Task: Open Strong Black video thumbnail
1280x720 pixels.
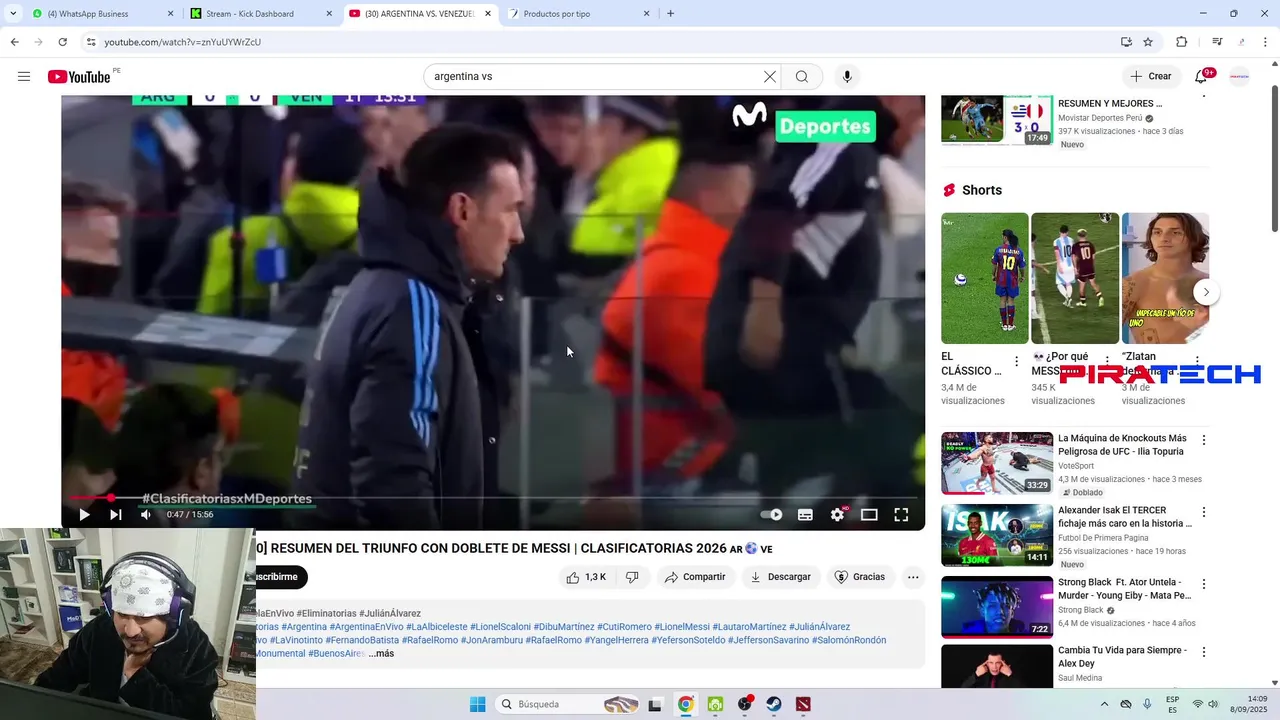Action: (997, 607)
